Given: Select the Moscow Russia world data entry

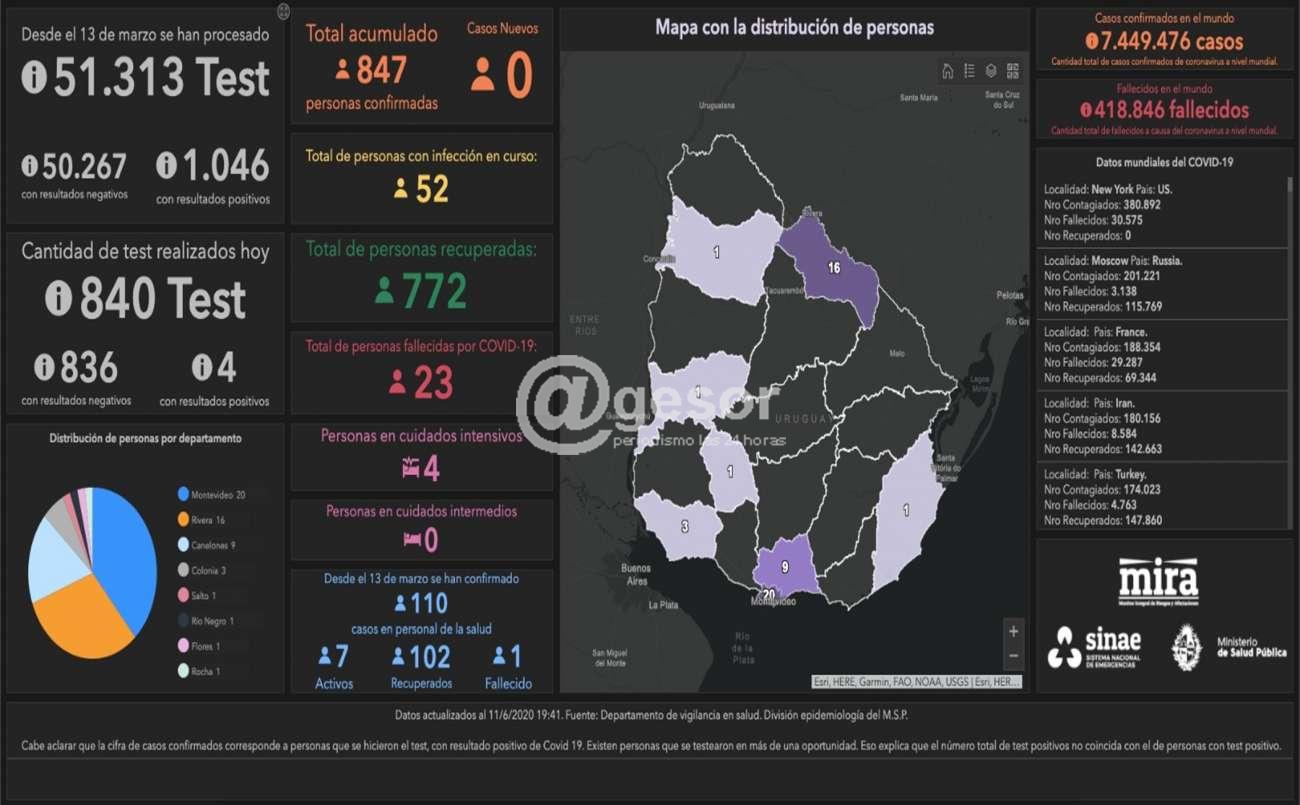Looking at the screenshot, I should 1160,283.
